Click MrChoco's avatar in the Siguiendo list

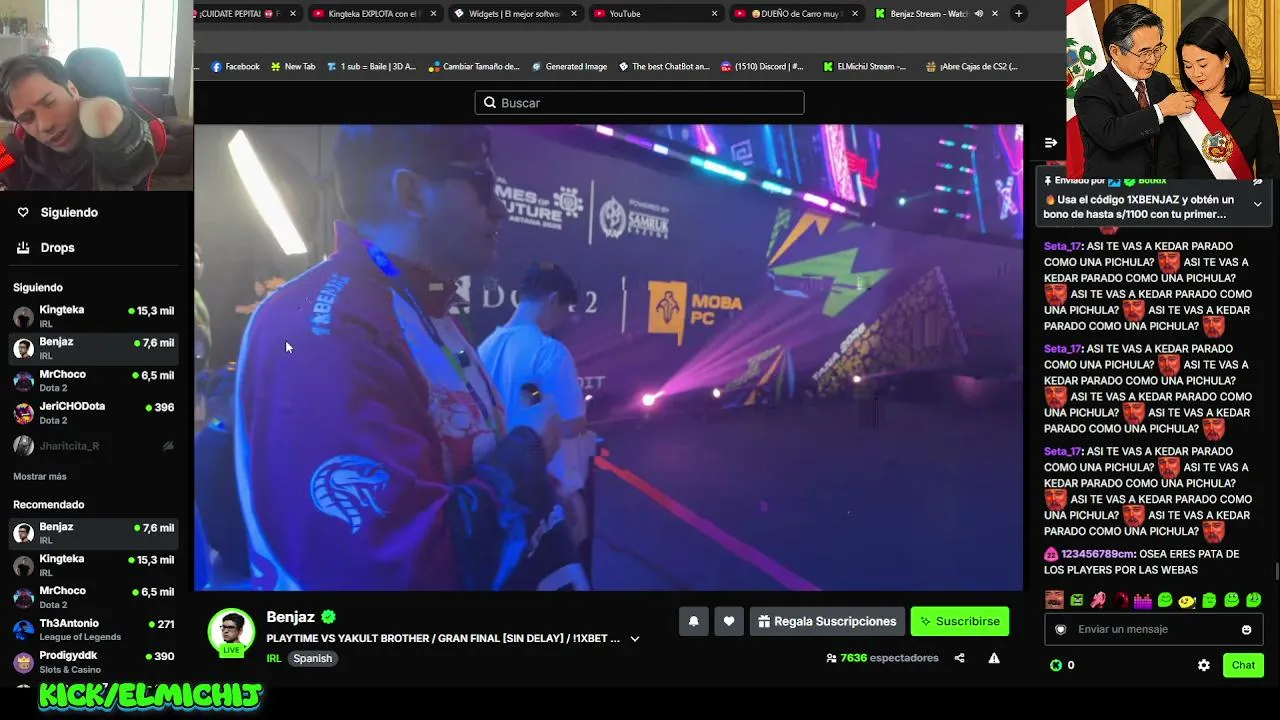pyautogui.click(x=23, y=381)
